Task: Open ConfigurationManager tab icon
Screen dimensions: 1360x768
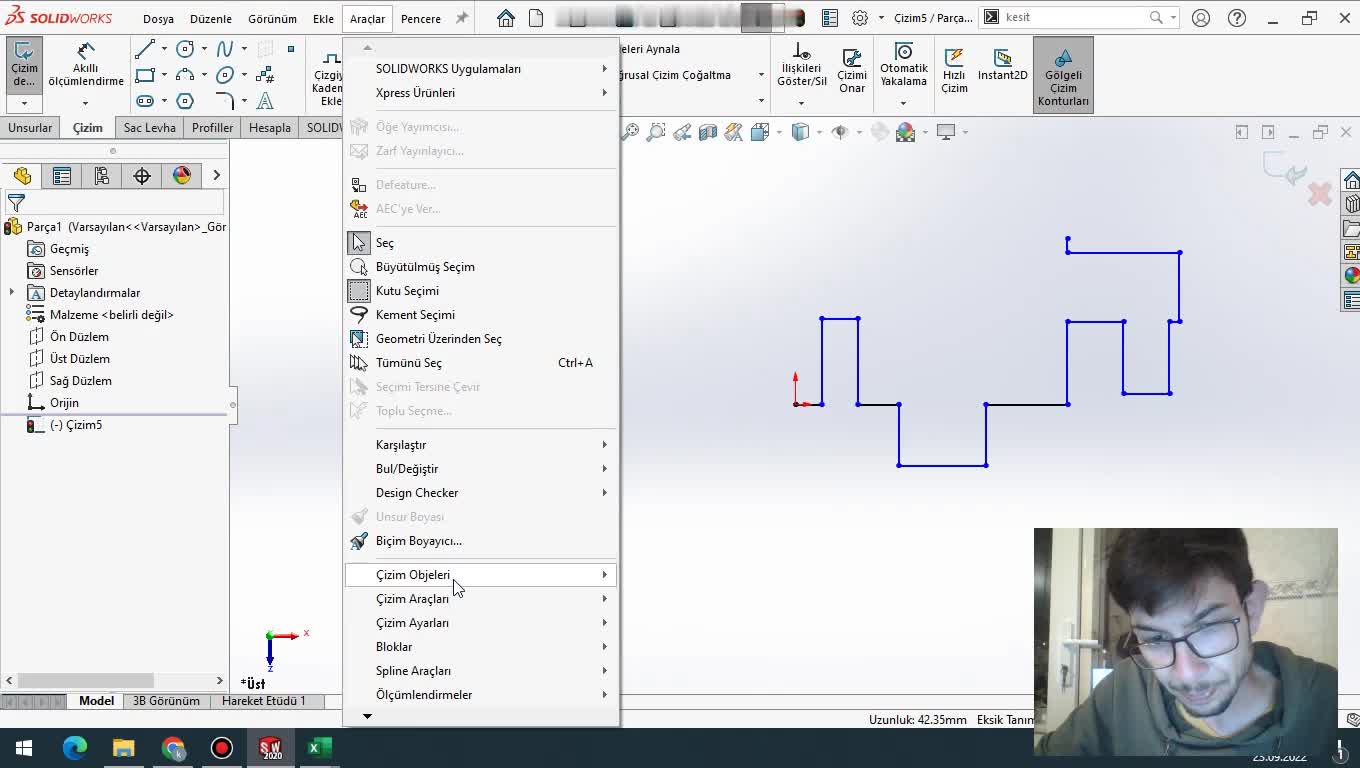Action: pos(102,176)
